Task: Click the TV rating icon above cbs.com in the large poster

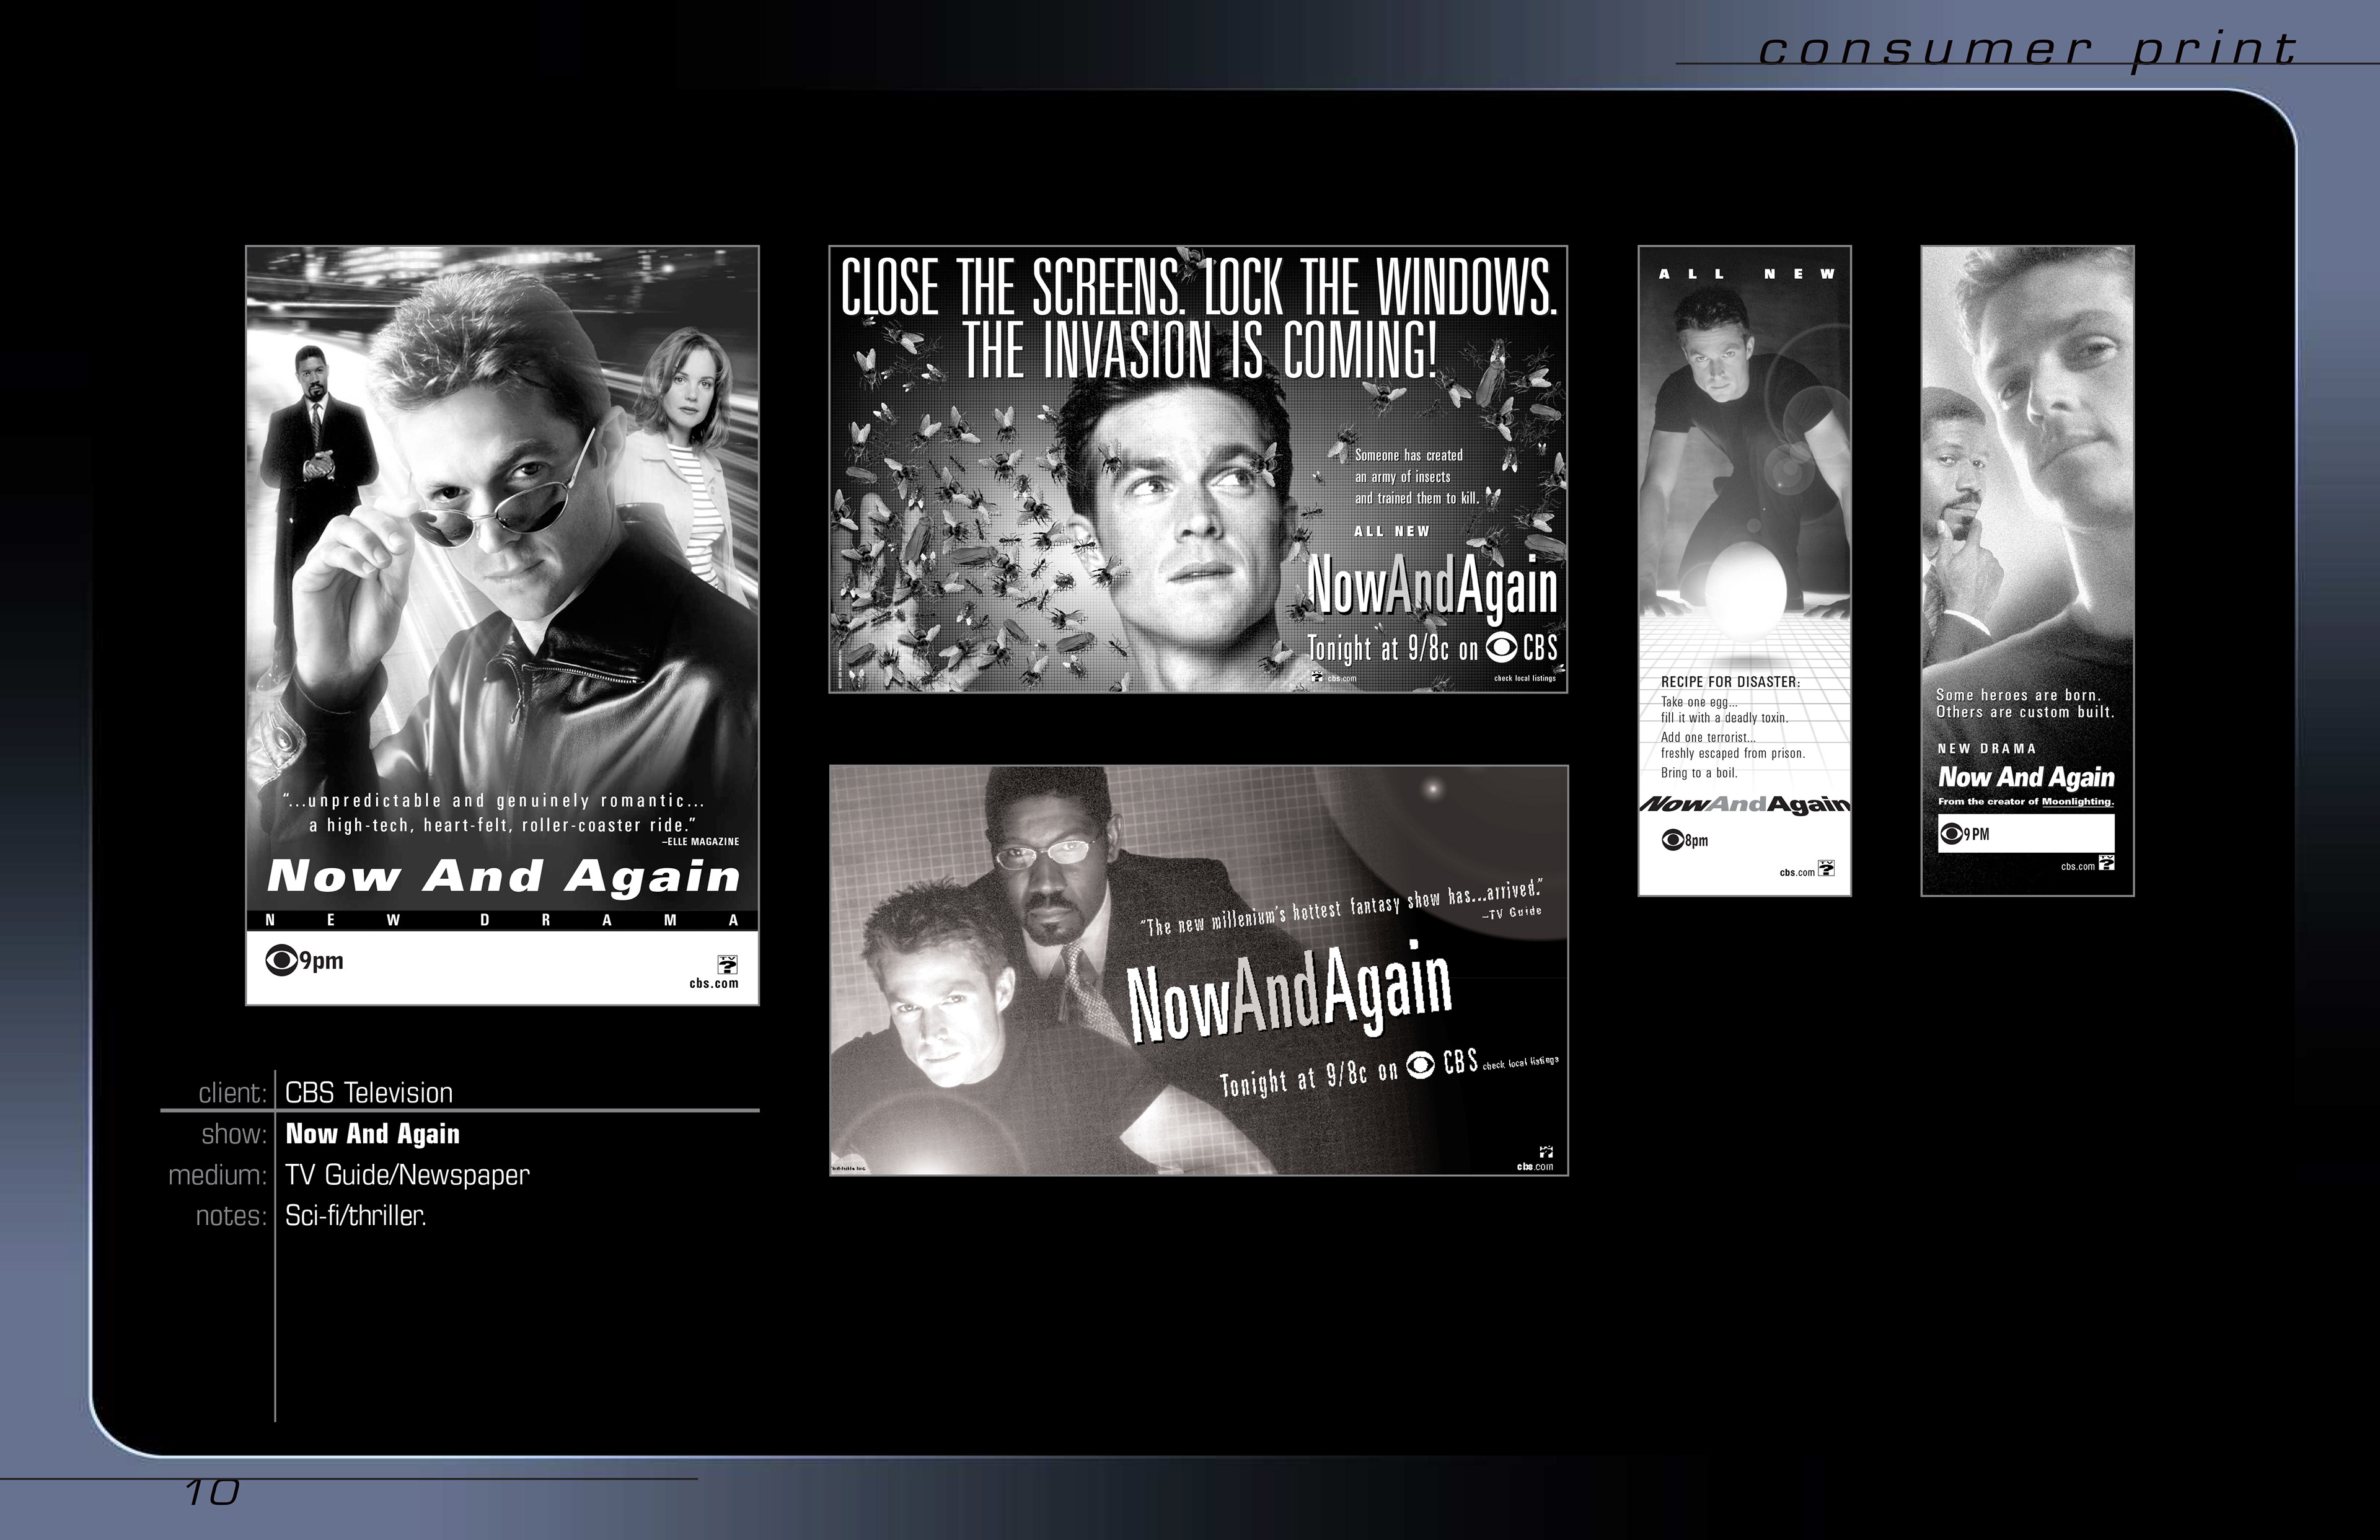Action: [728, 965]
